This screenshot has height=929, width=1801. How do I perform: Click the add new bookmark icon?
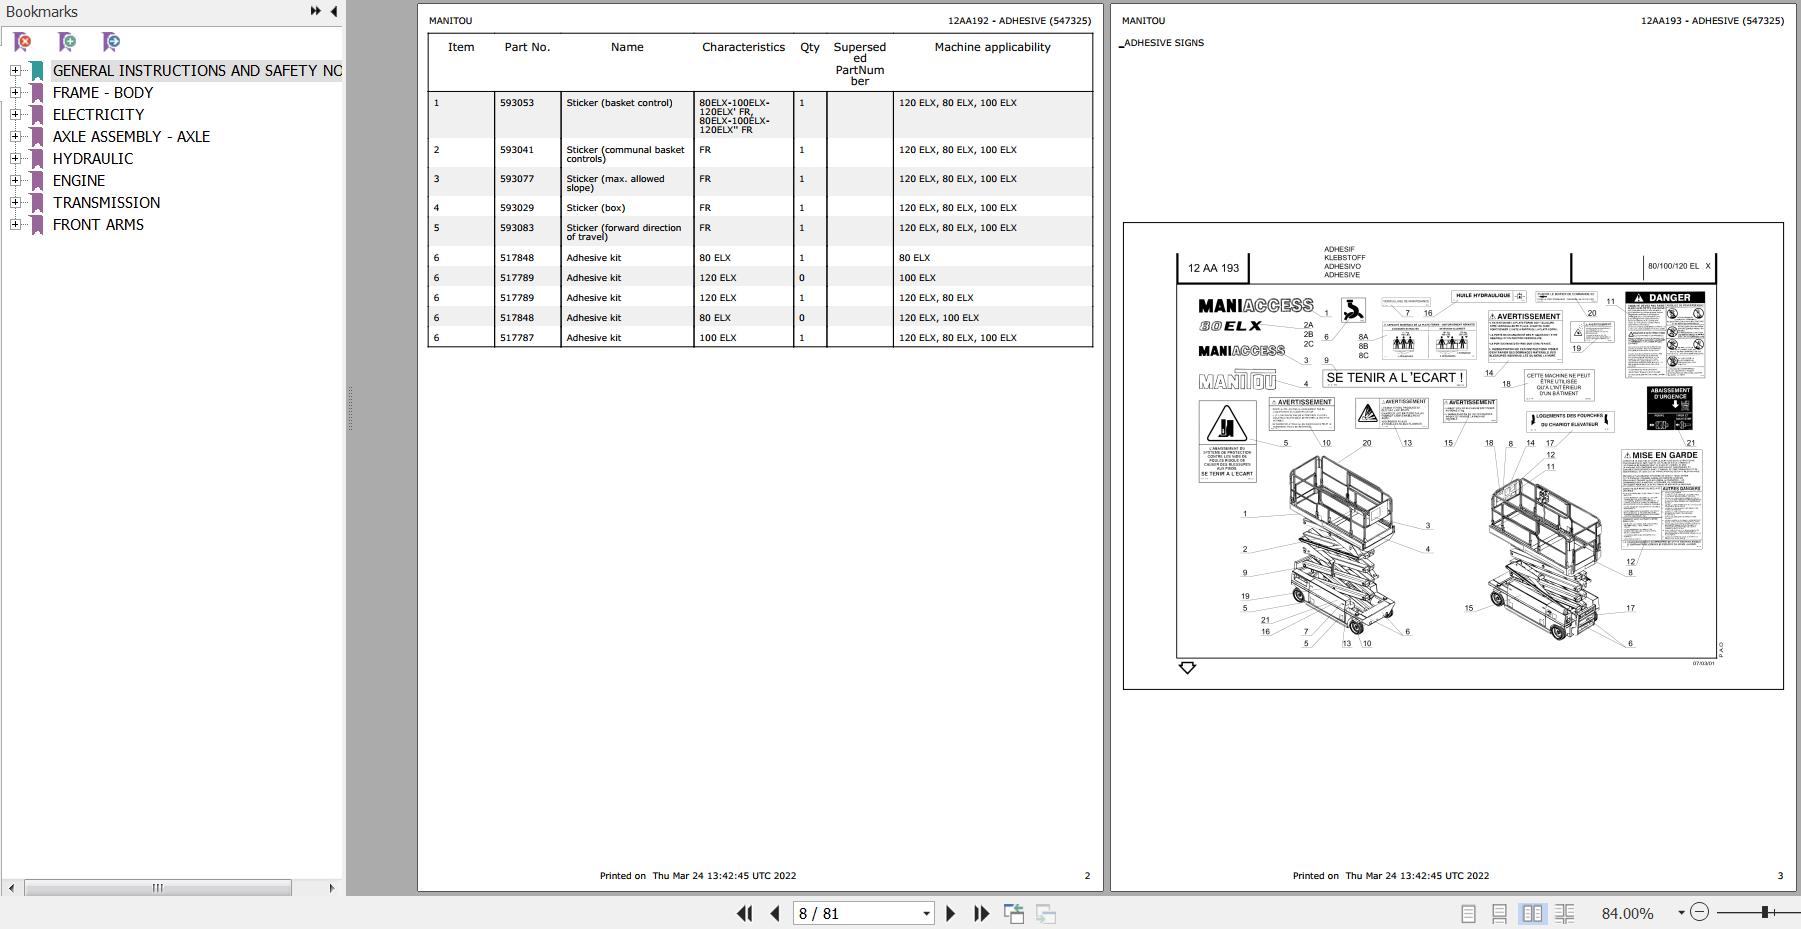(67, 42)
